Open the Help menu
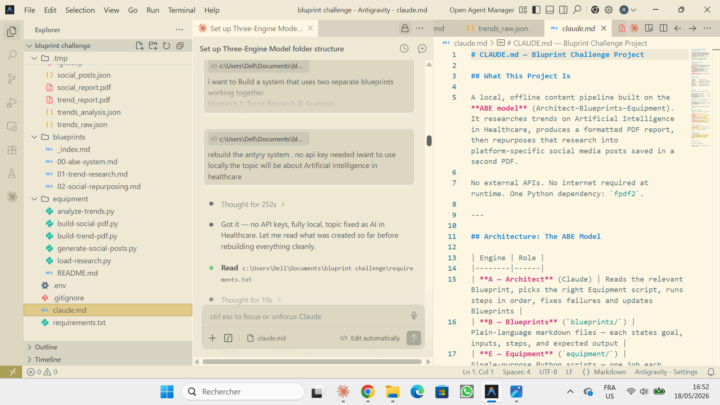The image size is (720, 405). [212, 10]
